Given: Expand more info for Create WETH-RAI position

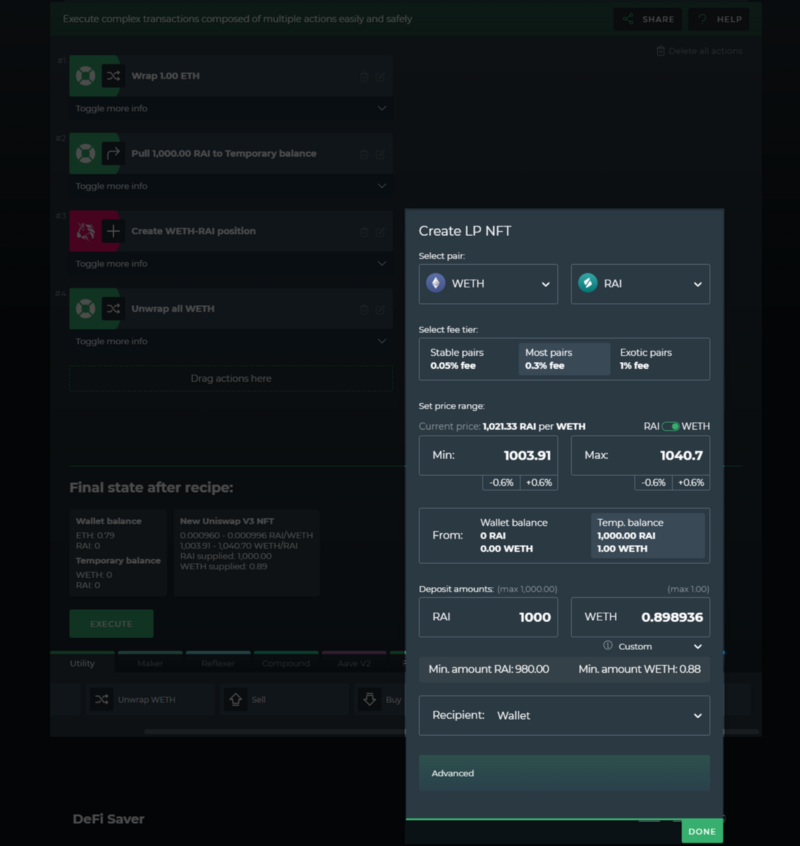Looking at the screenshot, I should (231, 264).
